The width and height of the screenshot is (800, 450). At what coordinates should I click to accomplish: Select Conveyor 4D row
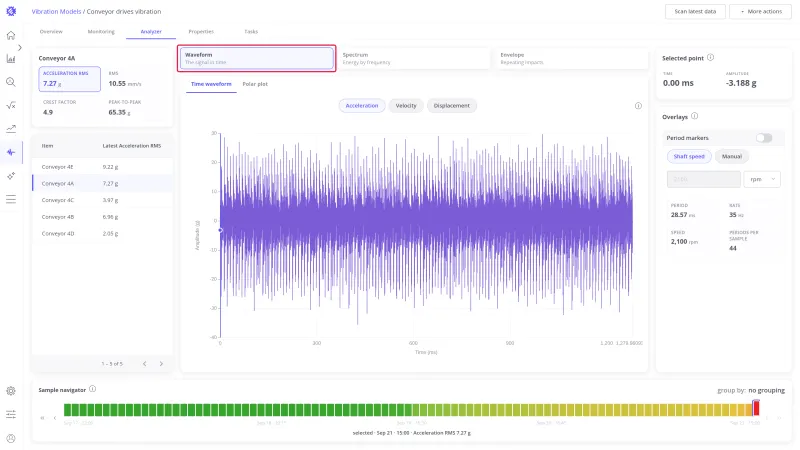[x=103, y=234]
